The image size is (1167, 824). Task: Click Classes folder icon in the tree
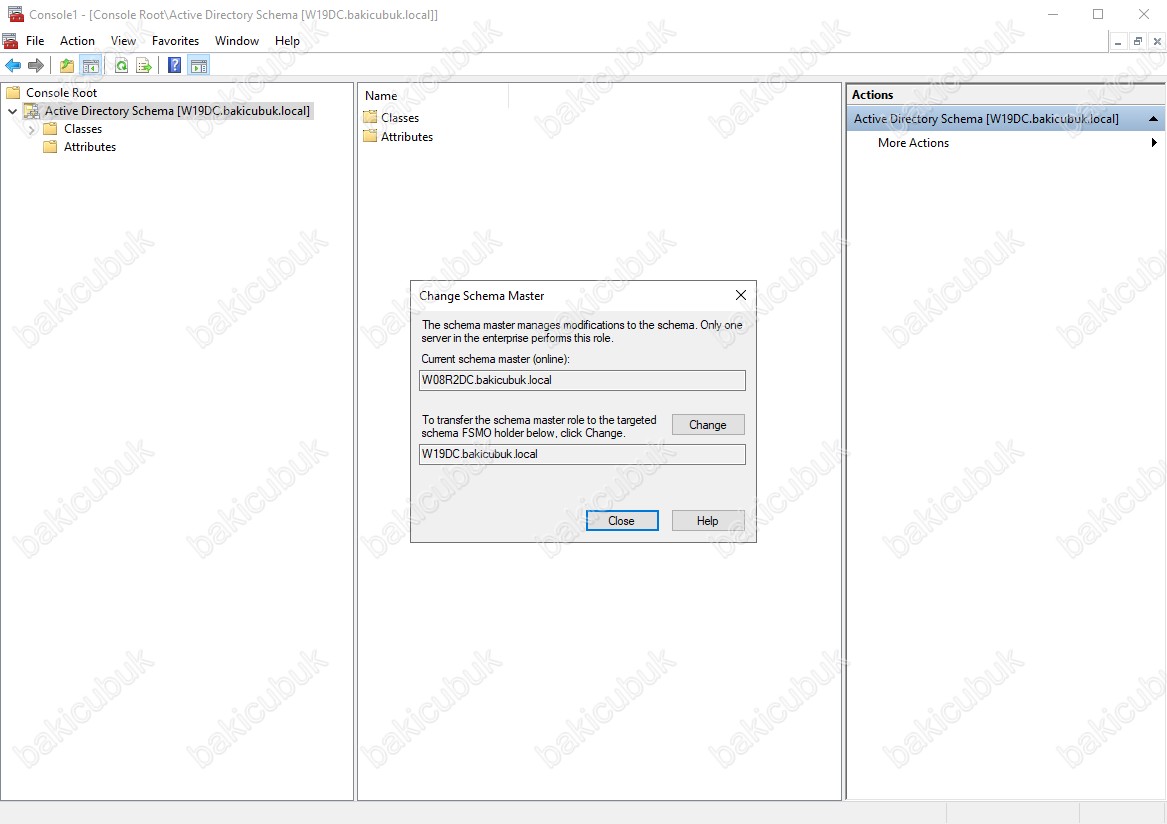[x=50, y=129]
